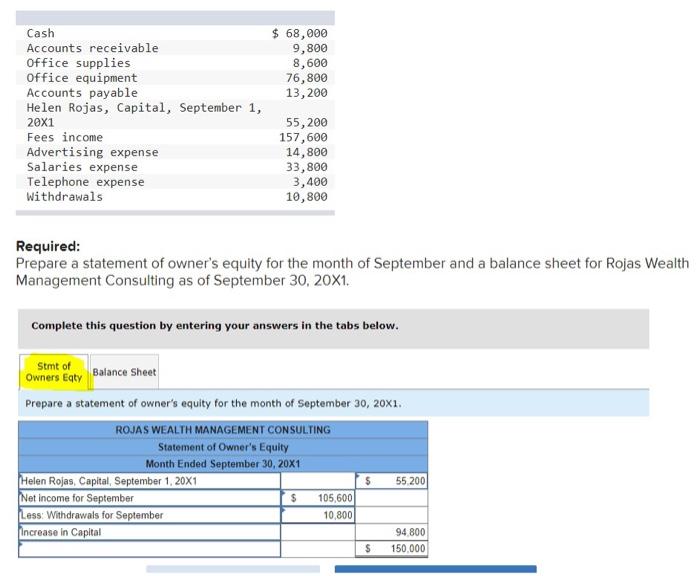Click the Office supplies row
The height and width of the screenshot is (576, 700).
[x=175, y=63]
